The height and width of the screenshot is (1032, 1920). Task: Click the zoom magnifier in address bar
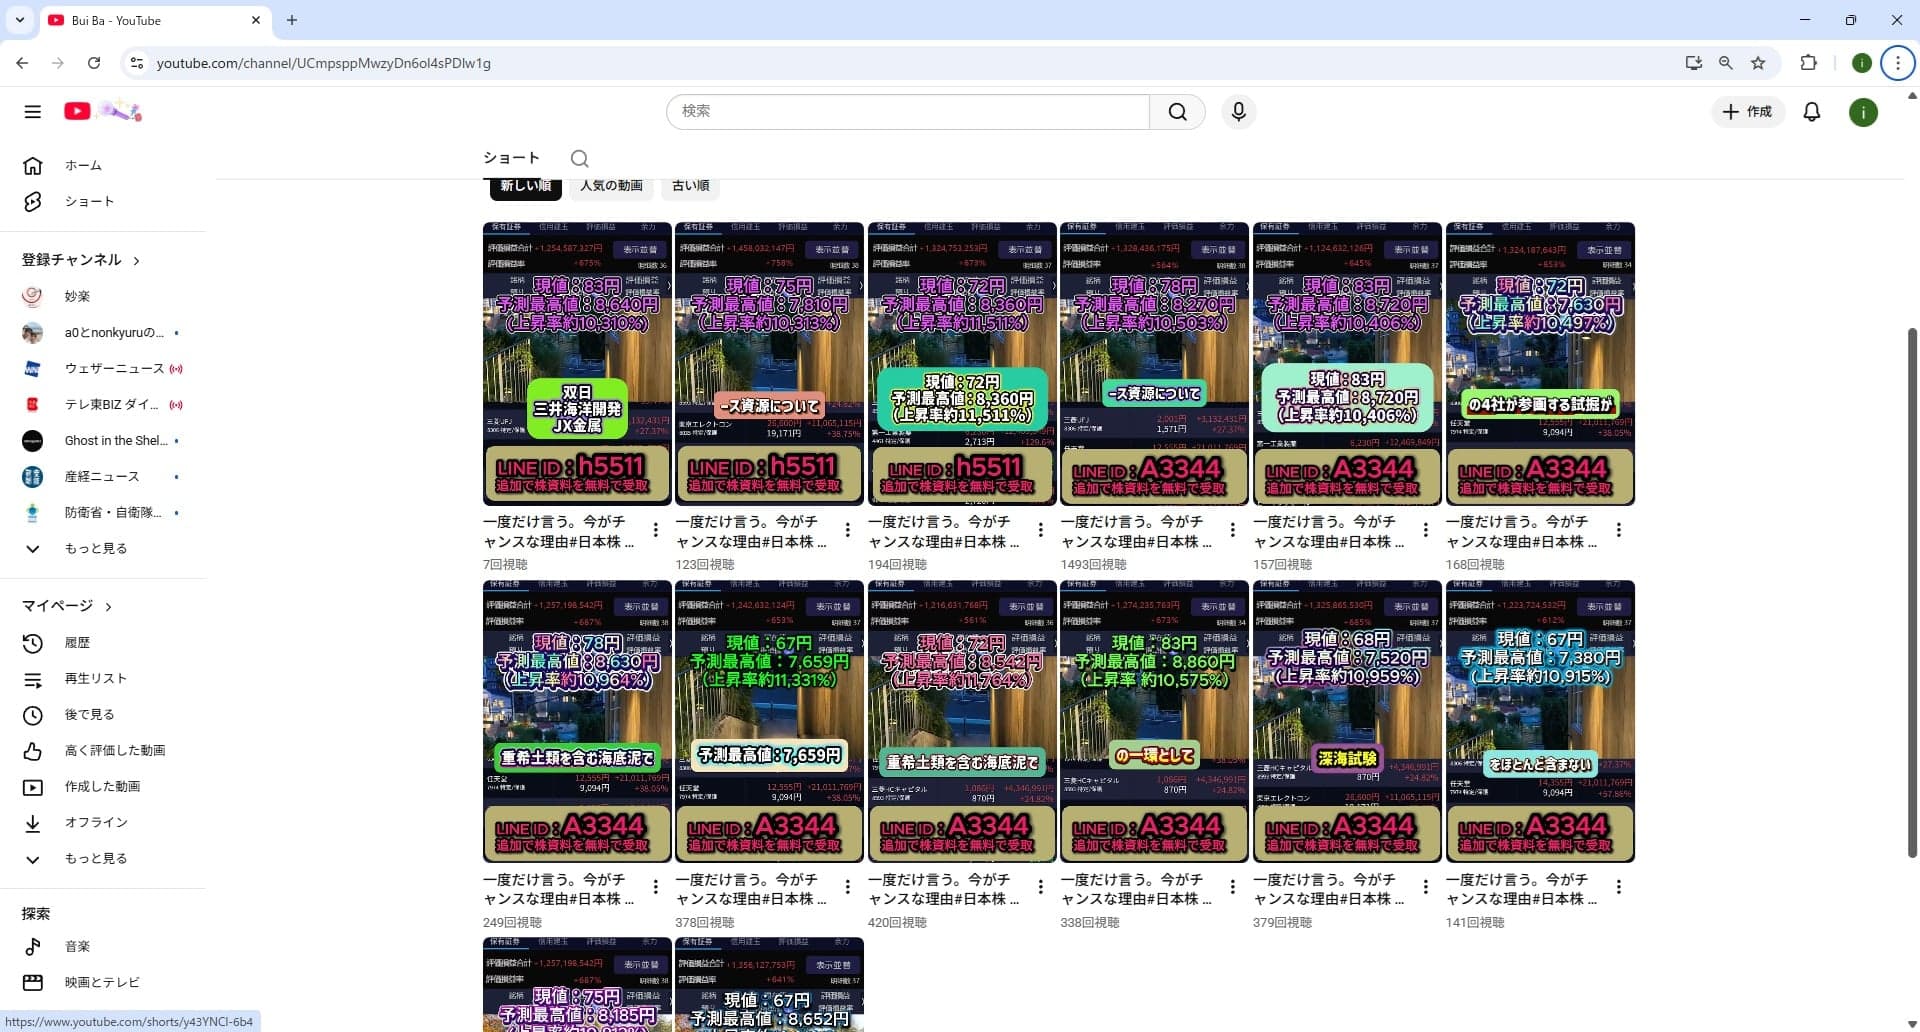[1725, 63]
